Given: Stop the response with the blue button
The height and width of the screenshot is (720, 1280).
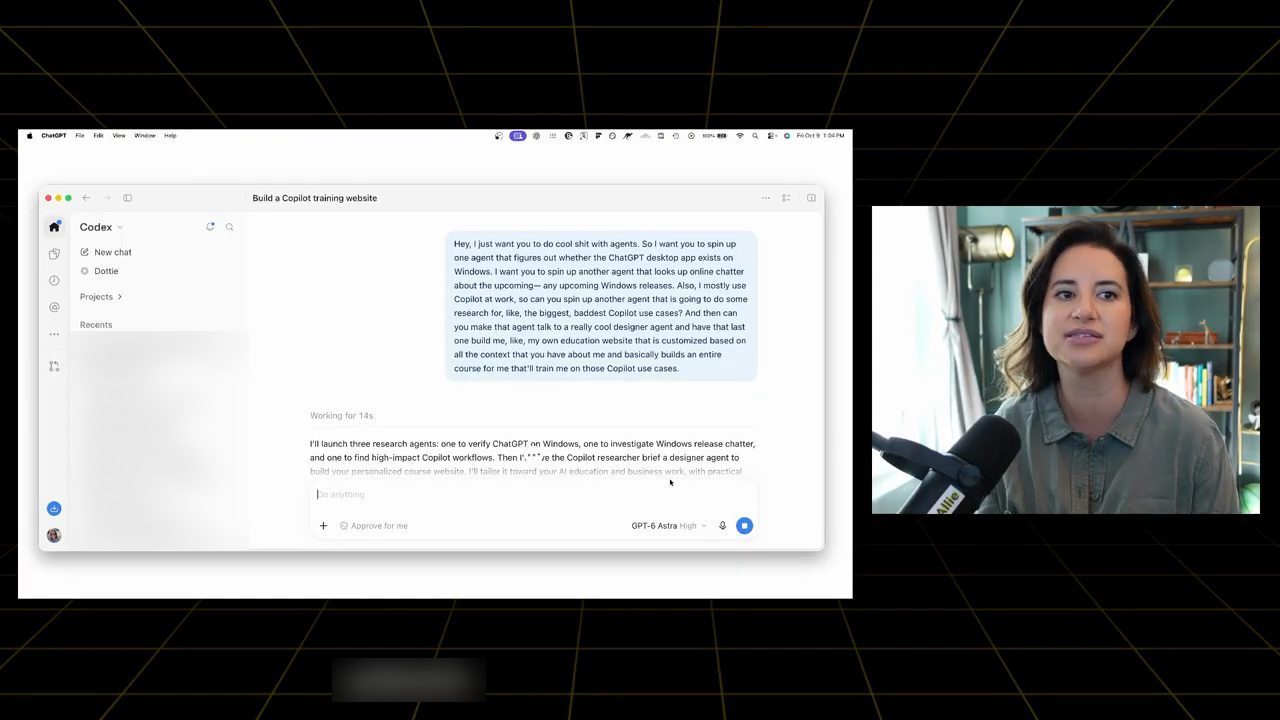Looking at the screenshot, I should pyautogui.click(x=744, y=526).
